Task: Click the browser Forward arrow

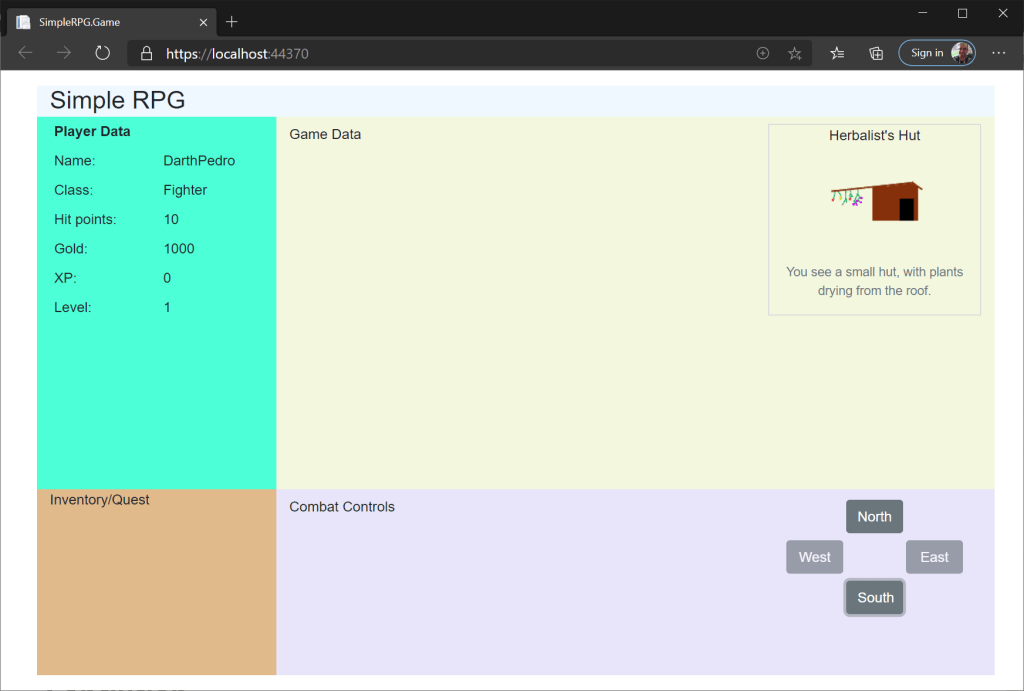Action: (64, 53)
